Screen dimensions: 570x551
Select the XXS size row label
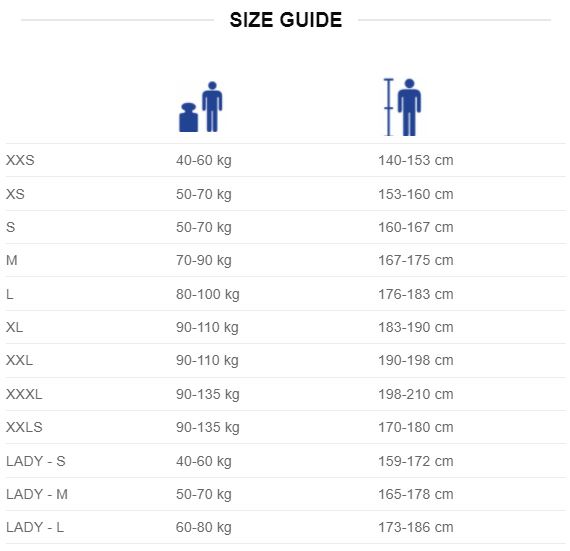[x=20, y=160]
